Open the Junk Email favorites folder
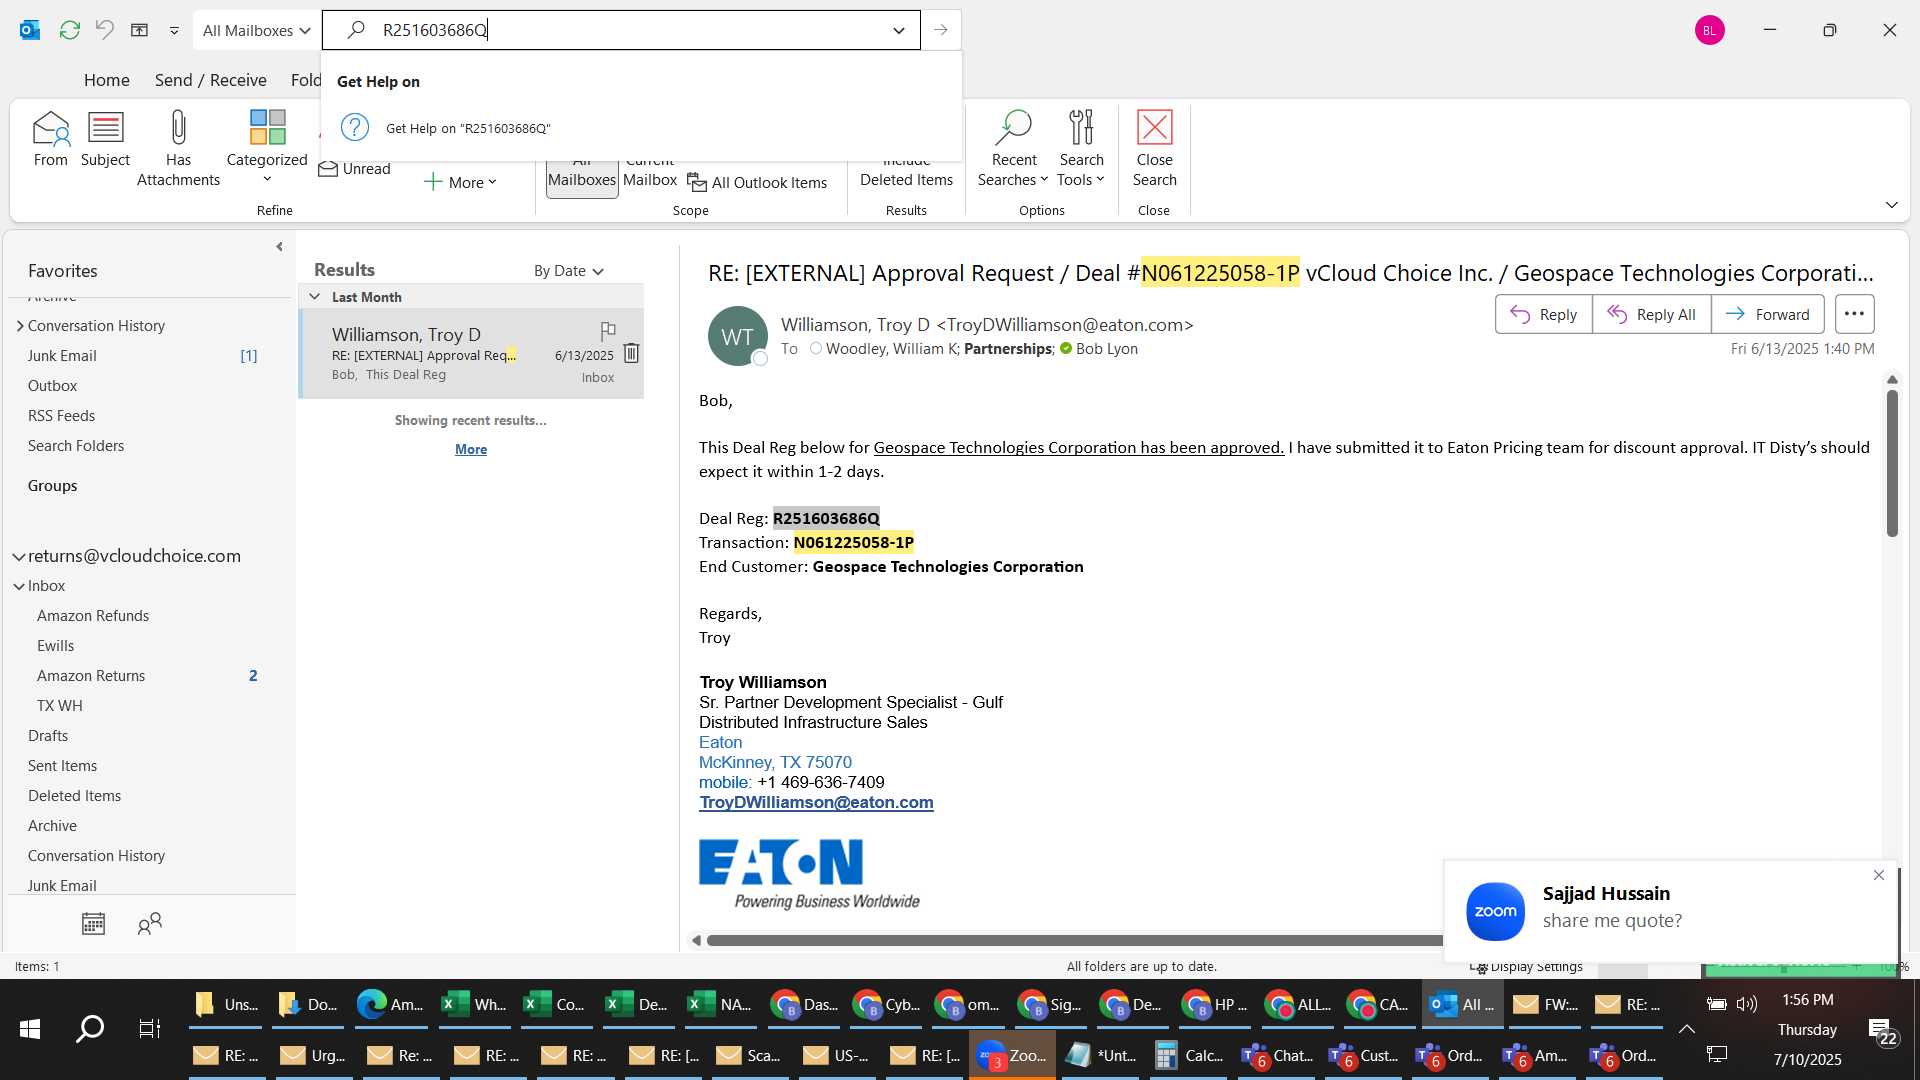The height and width of the screenshot is (1080, 1920). click(62, 356)
